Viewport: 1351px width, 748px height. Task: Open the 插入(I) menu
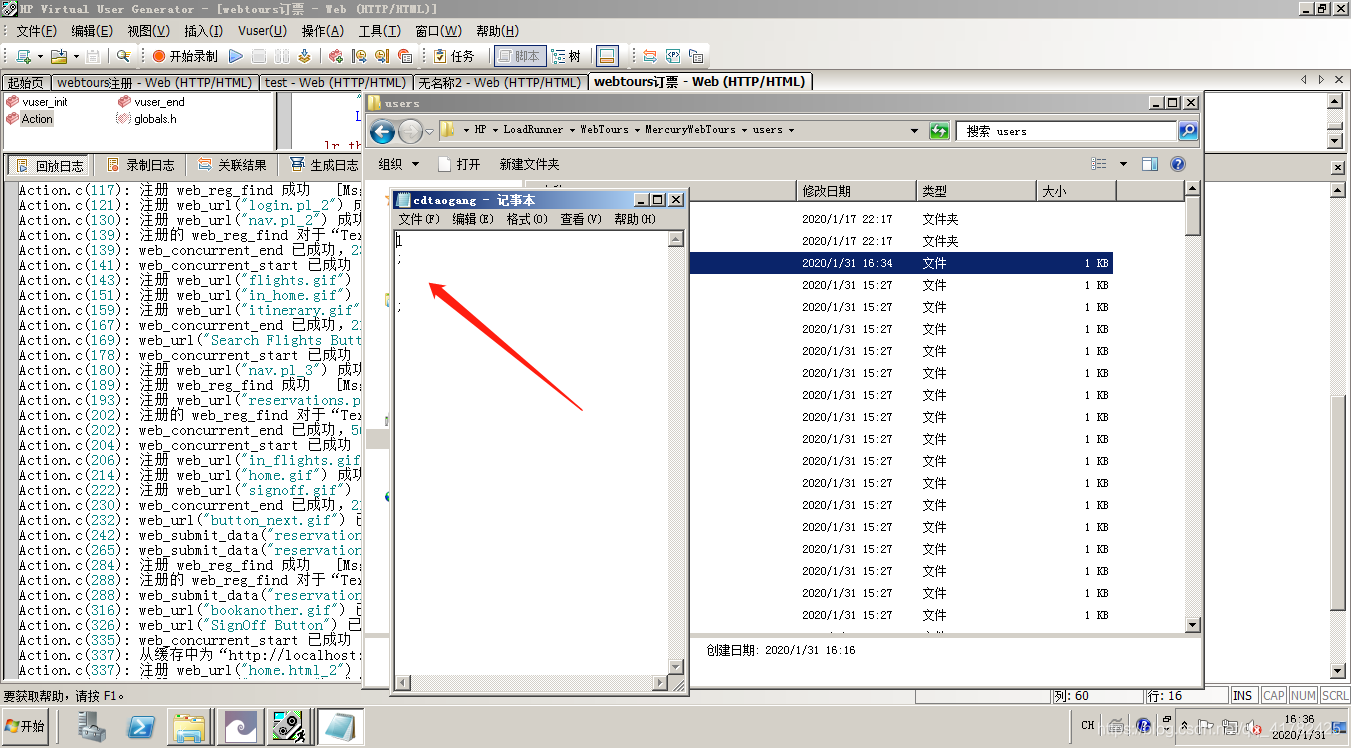204,31
